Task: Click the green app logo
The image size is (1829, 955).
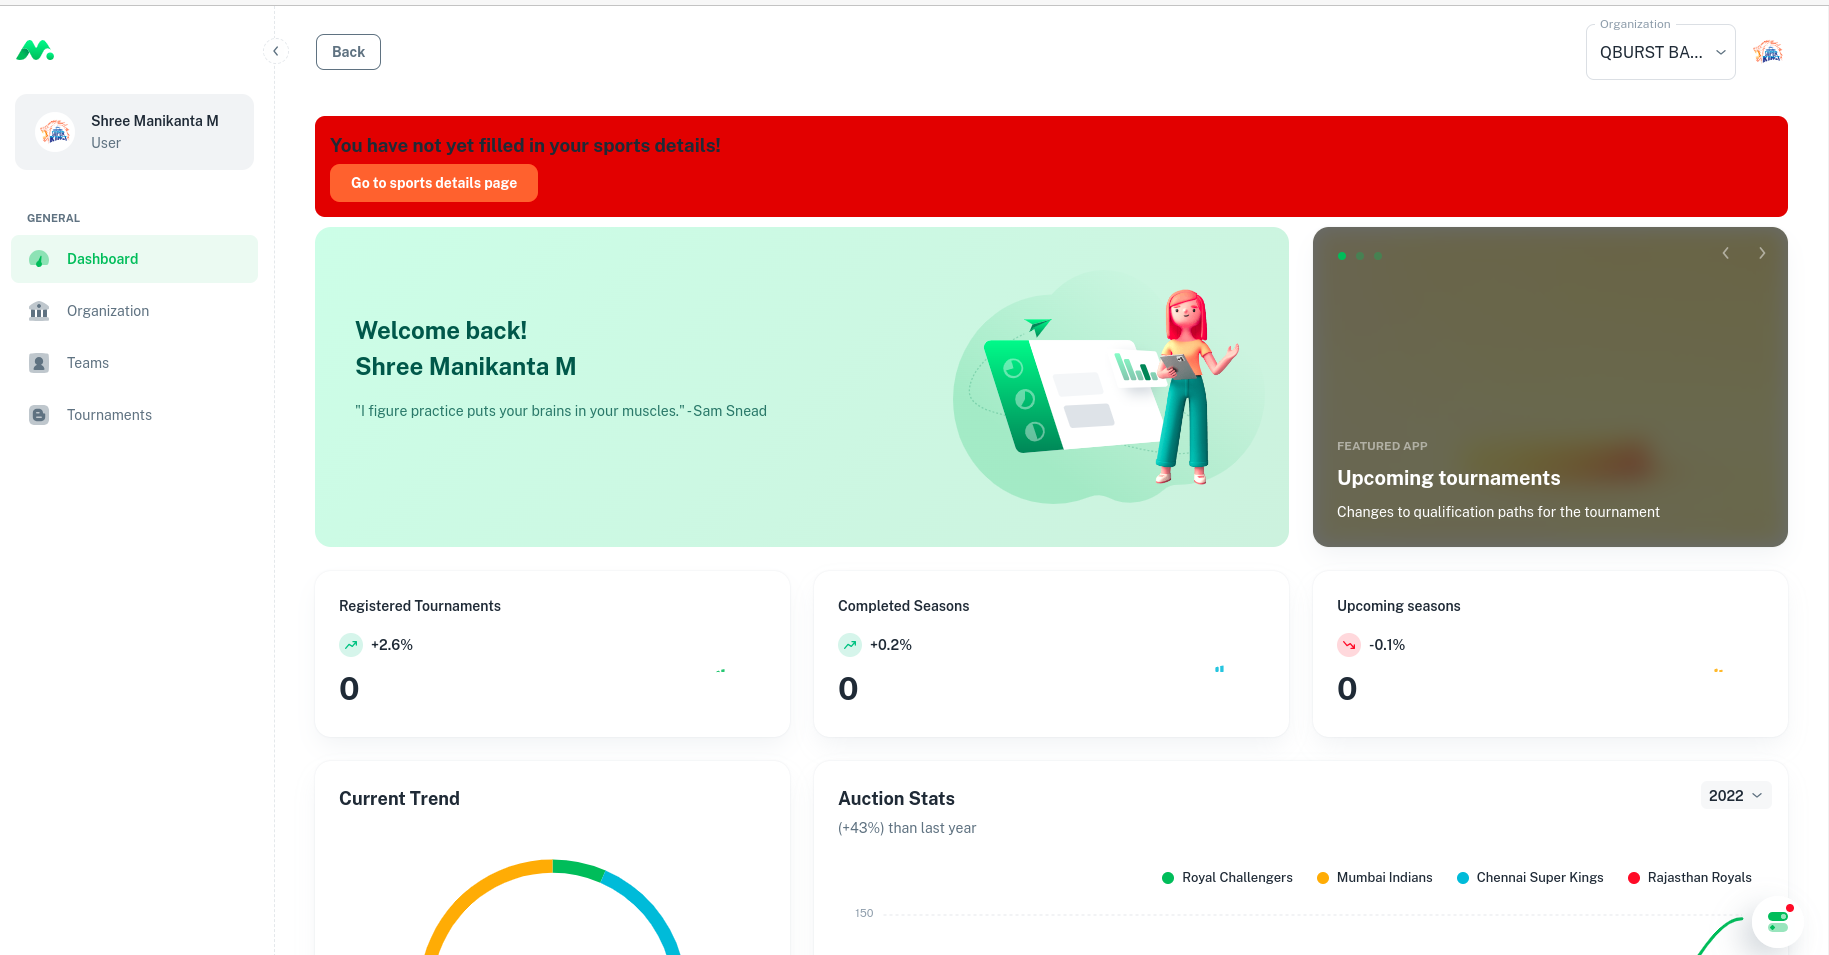Action: pos(35,50)
